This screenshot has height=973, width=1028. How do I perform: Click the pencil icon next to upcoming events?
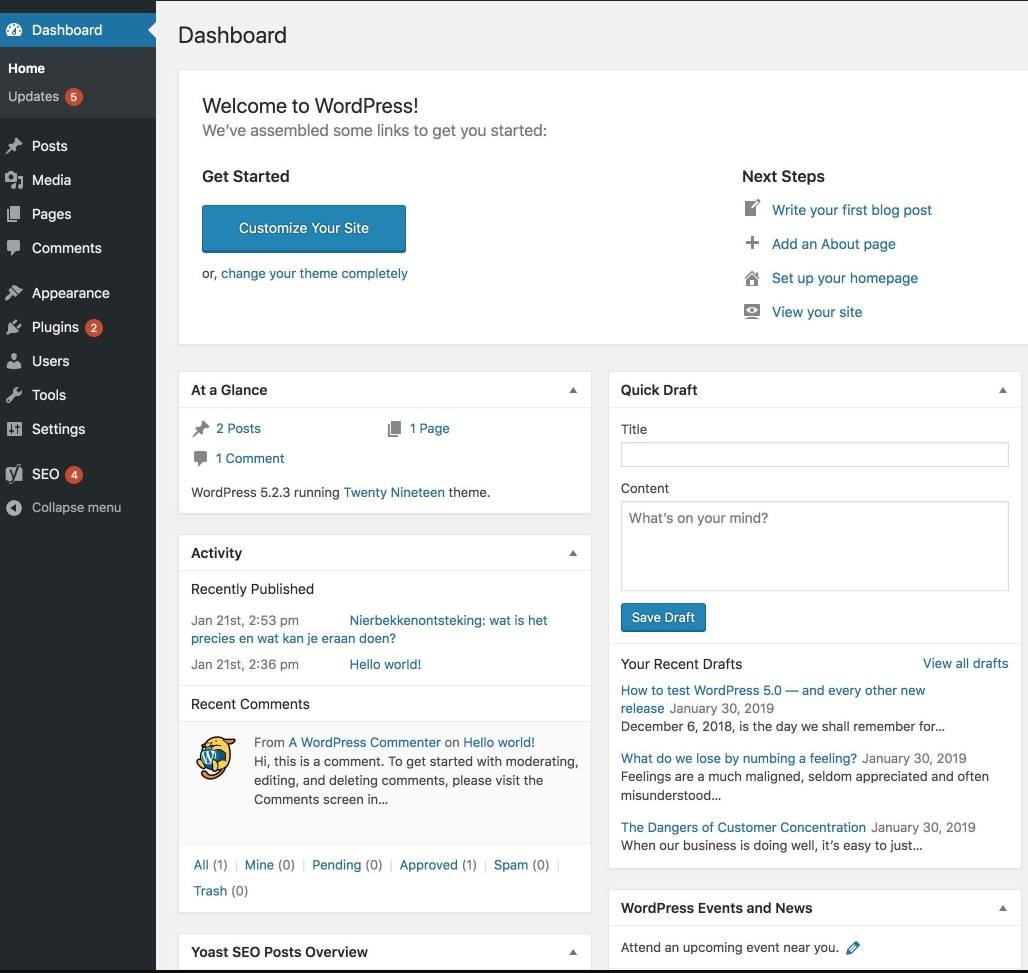(852, 946)
